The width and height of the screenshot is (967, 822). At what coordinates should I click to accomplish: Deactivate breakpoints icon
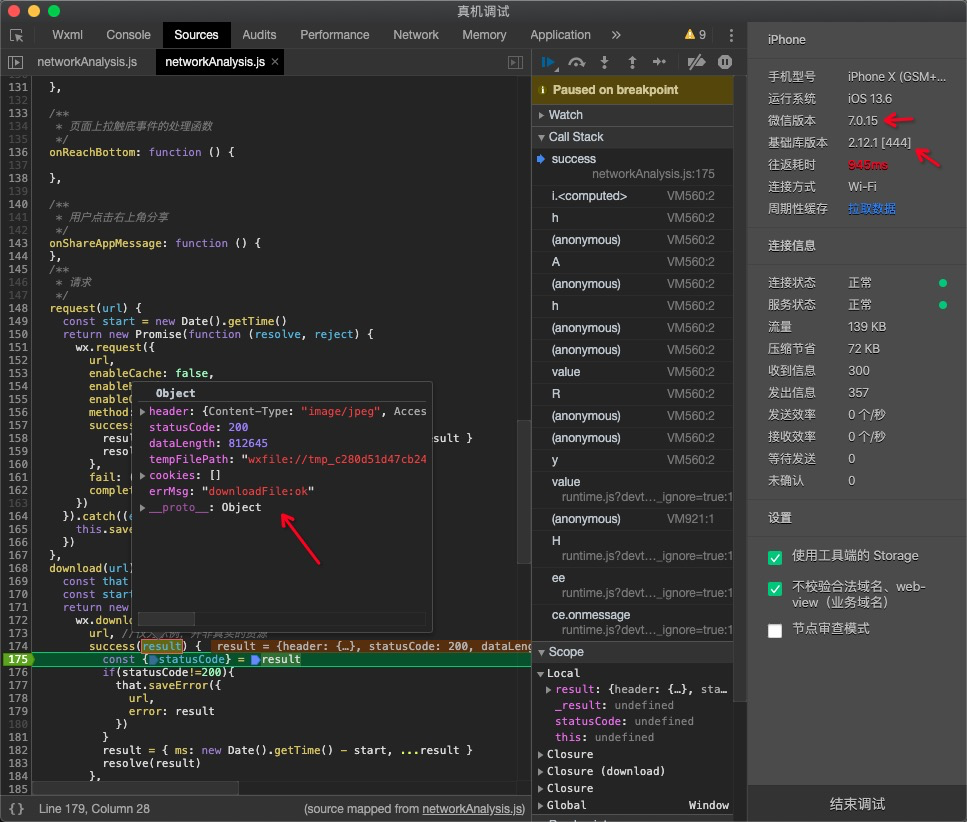[697, 62]
